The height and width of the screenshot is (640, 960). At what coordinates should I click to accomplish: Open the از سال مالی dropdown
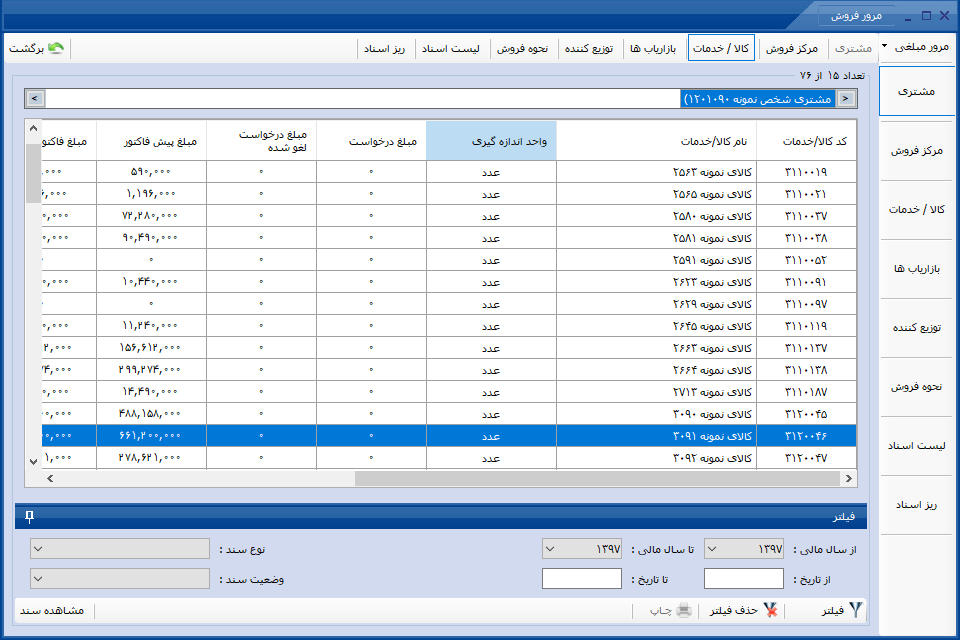(x=712, y=549)
